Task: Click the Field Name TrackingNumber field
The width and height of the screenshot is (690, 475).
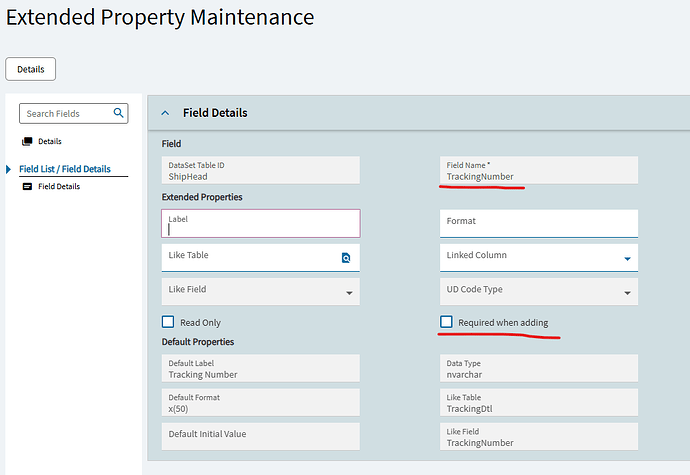Action: tap(538, 171)
